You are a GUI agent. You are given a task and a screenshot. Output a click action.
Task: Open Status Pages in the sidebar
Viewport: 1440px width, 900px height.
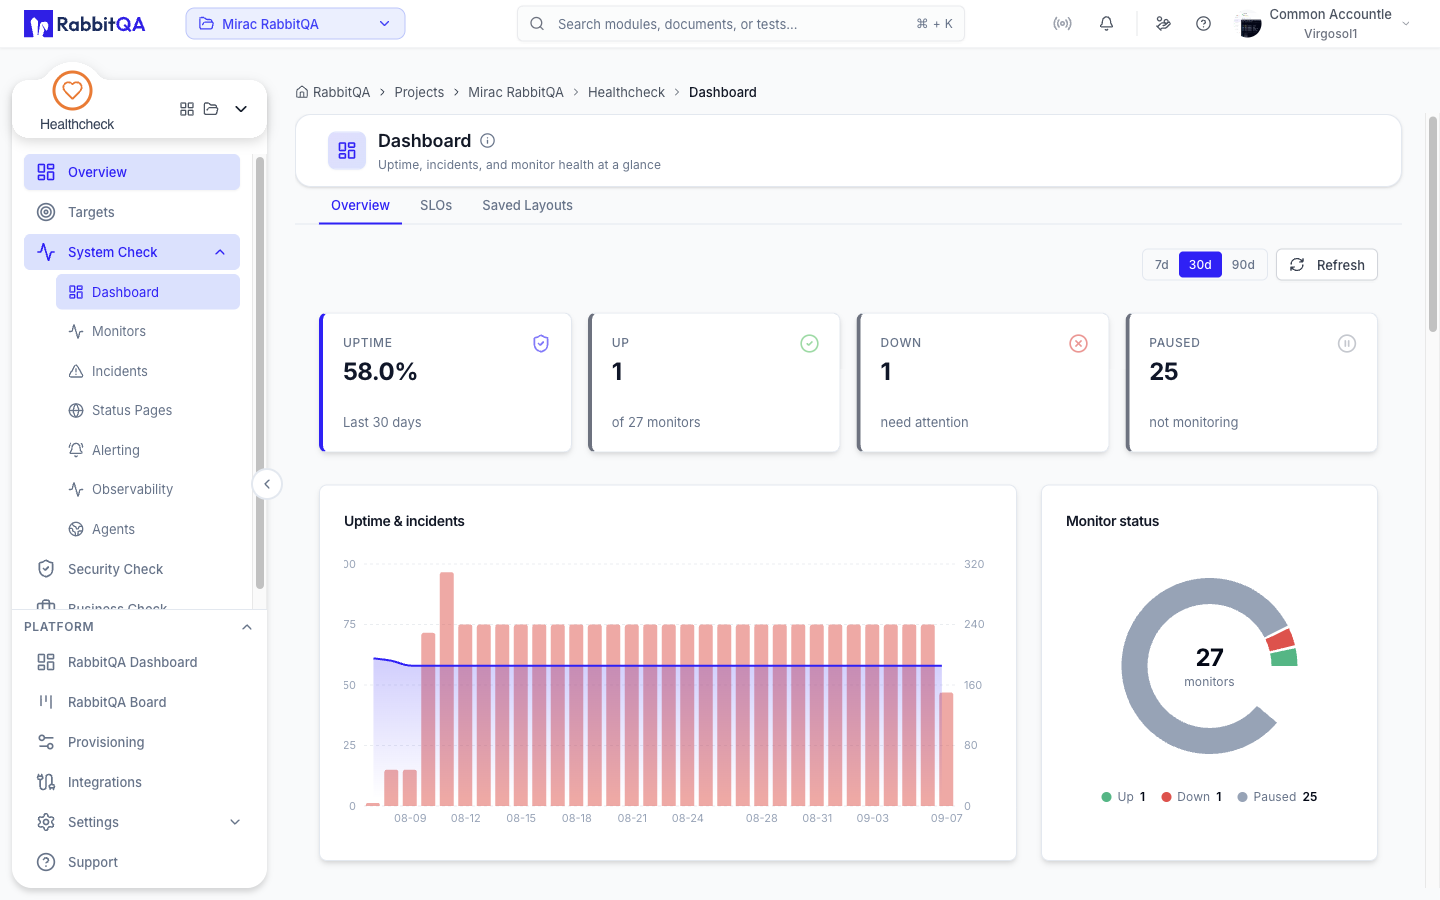[x=148, y=410]
